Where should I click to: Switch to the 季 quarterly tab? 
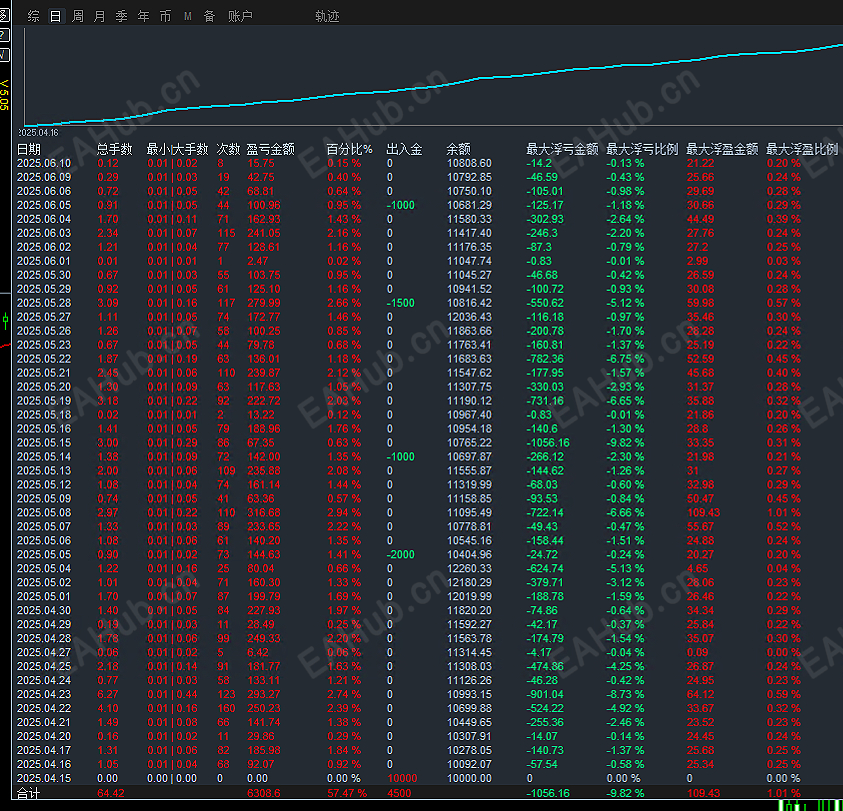point(122,16)
